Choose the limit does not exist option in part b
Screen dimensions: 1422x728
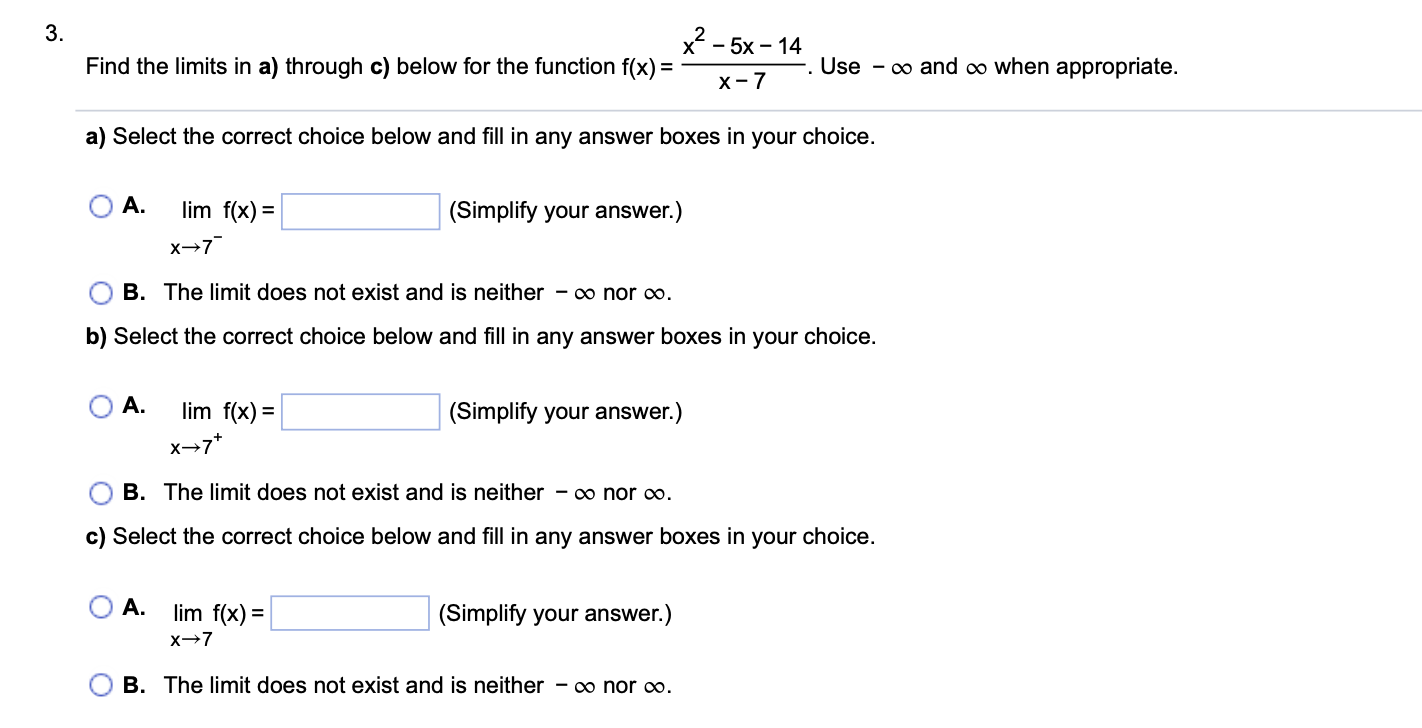(101, 492)
